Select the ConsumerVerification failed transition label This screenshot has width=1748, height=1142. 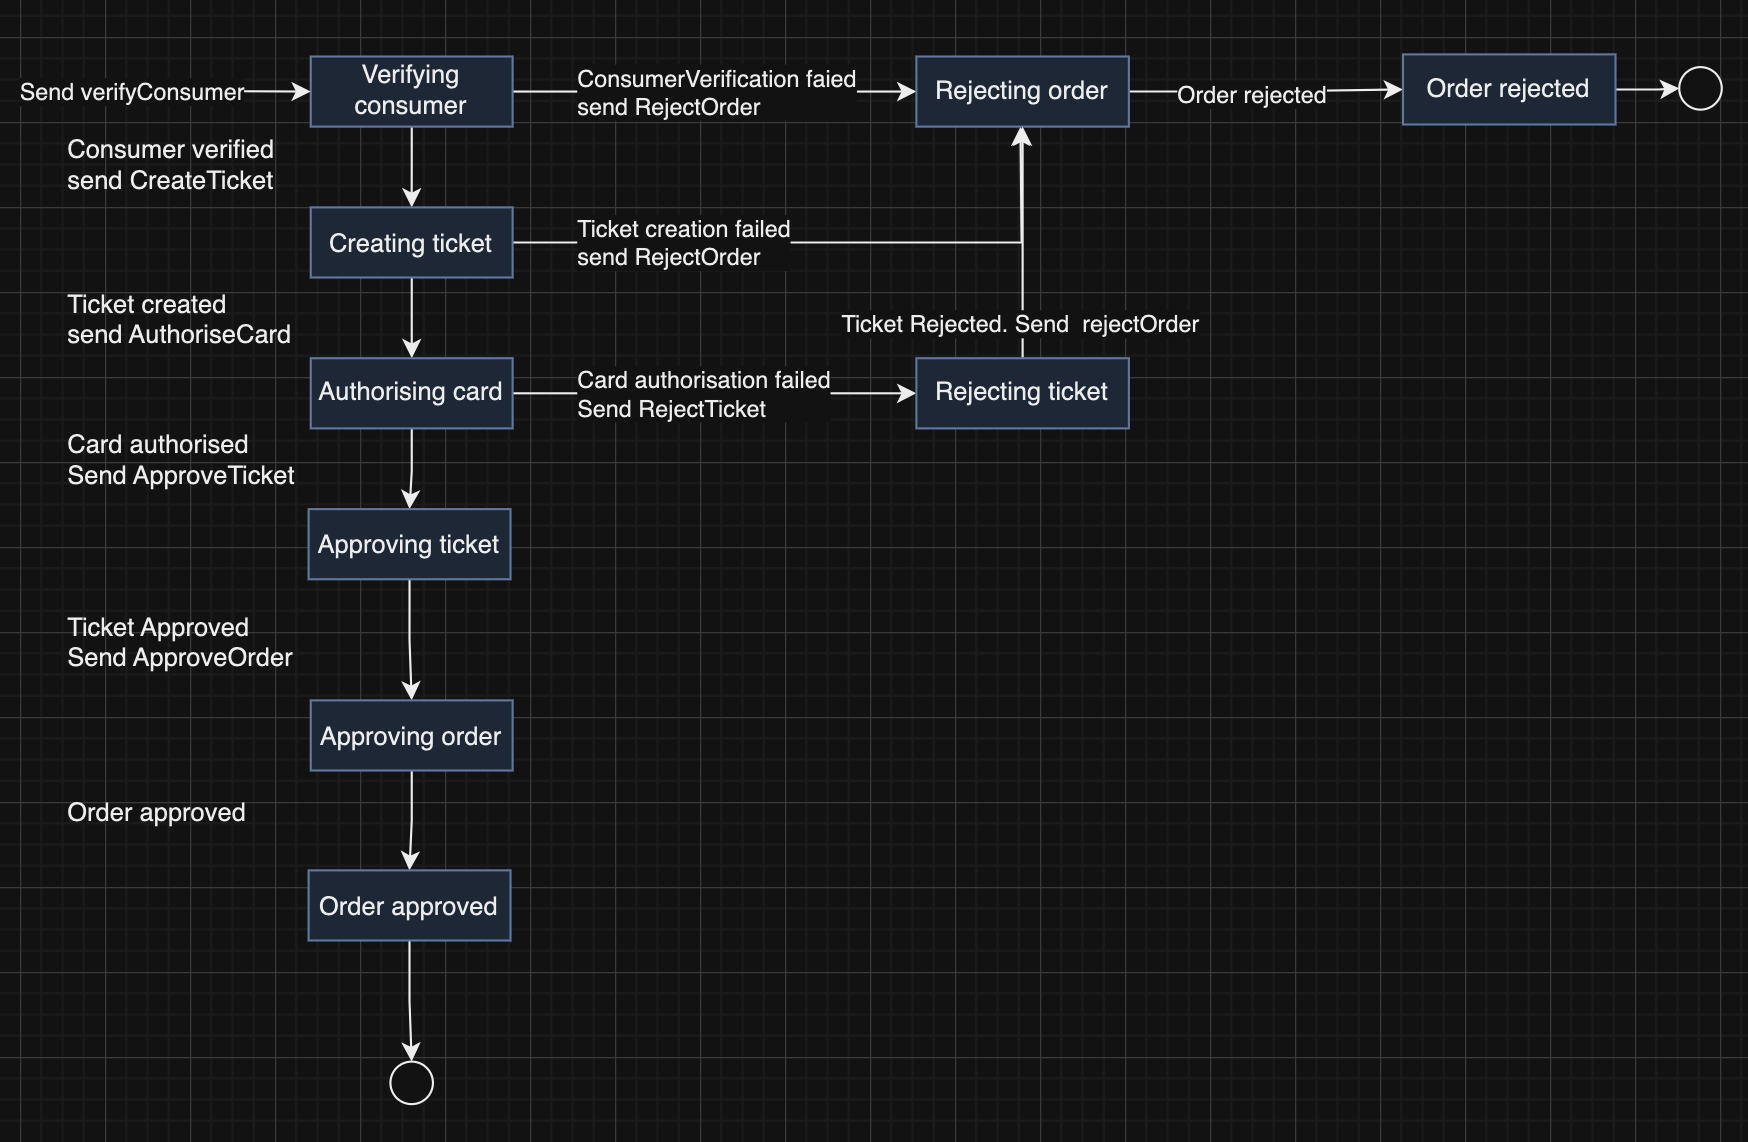coord(716,93)
